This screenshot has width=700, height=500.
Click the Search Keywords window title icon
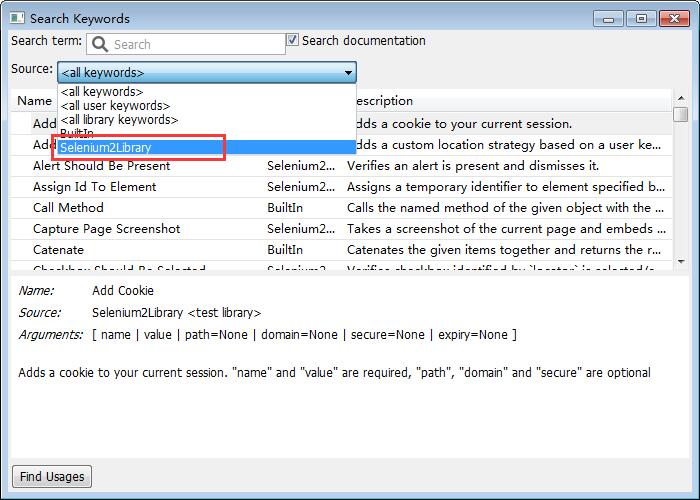point(17,18)
